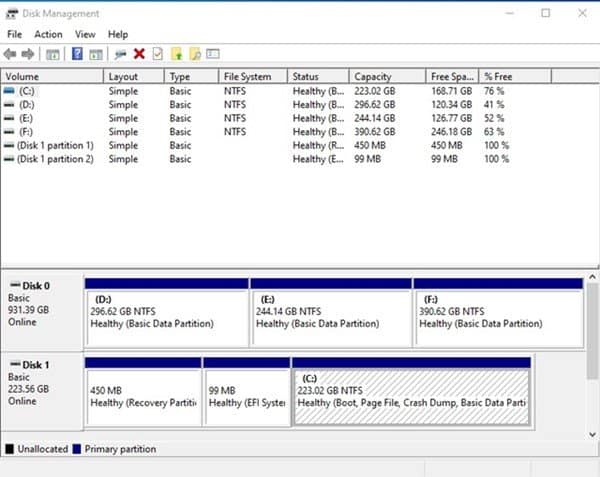Click the icon beside Disk 1 partition 2
Viewport: 600px width, 477px height.
pyautogui.click(x=9, y=159)
